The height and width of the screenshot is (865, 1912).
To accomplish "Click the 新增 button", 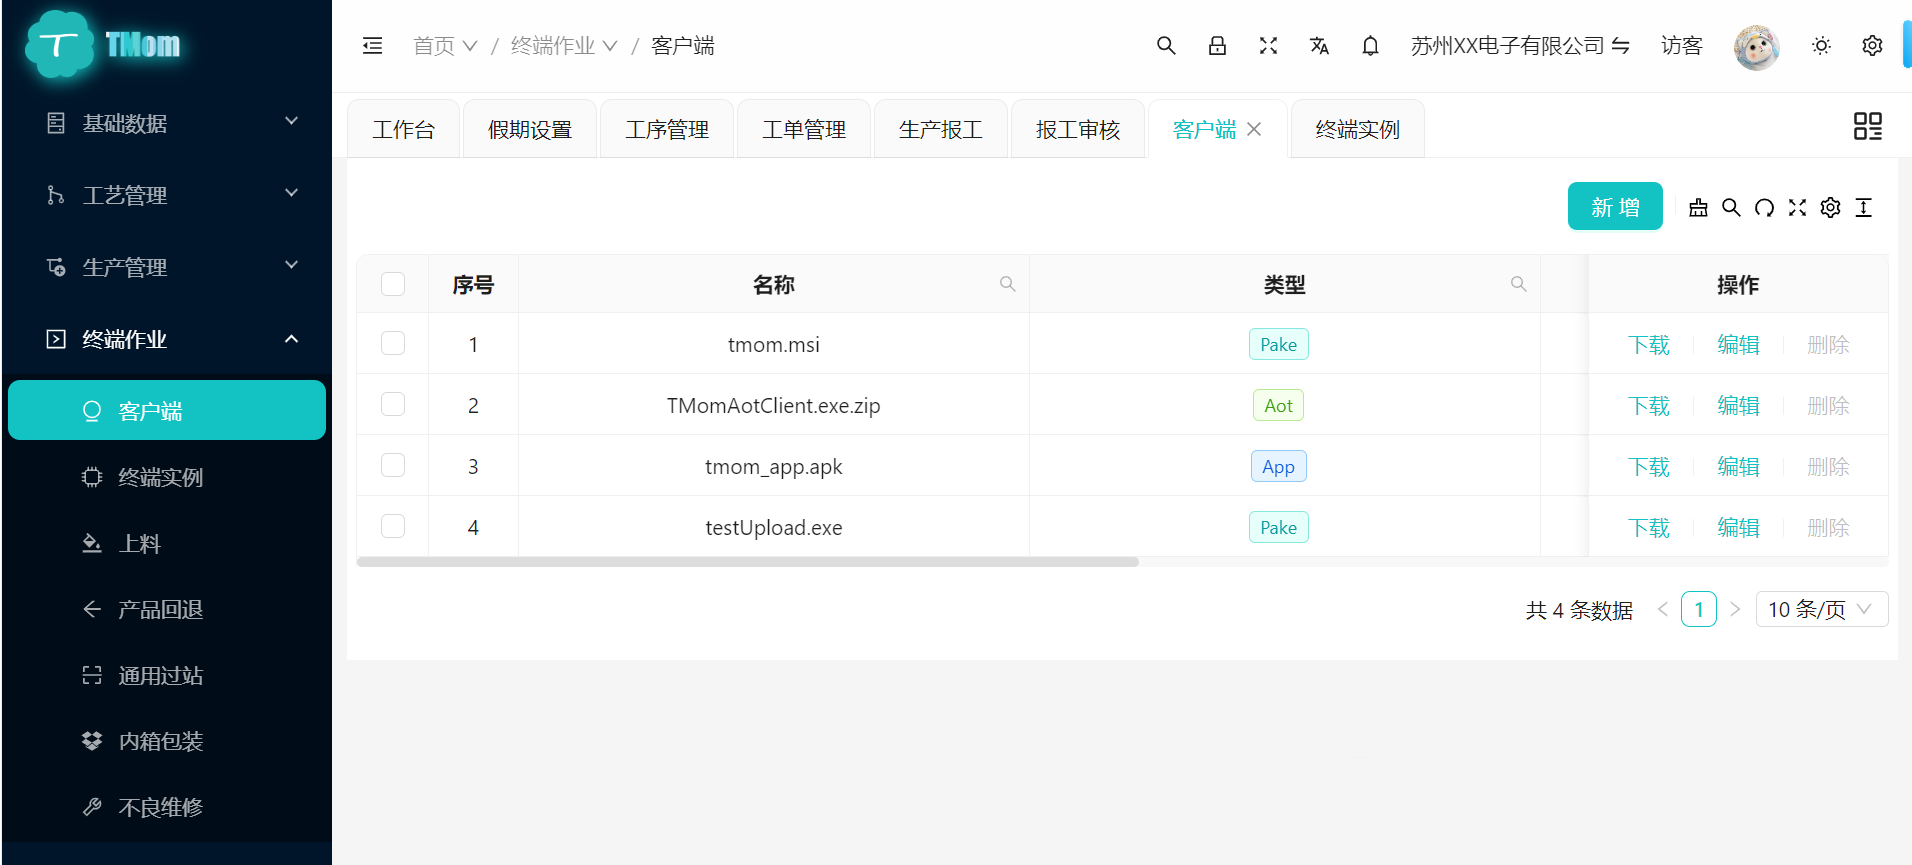I will (x=1614, y=207).
